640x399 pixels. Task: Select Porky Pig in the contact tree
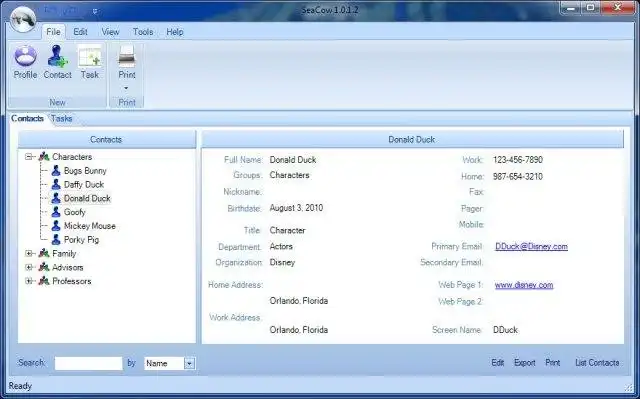pyautogui.click(x=81, y=240)
